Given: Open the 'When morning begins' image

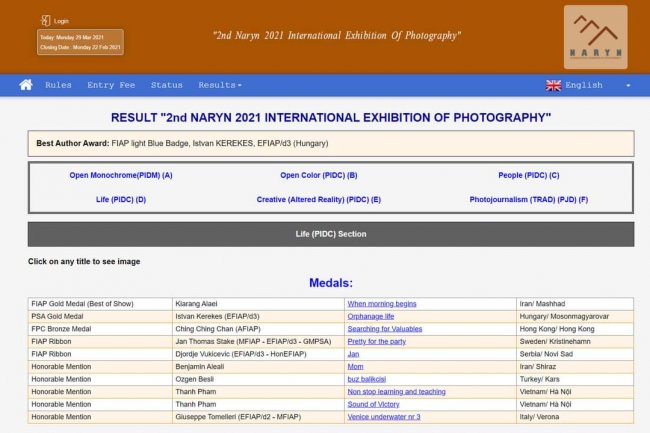Looking at the screenshot, I should (381, 303).
